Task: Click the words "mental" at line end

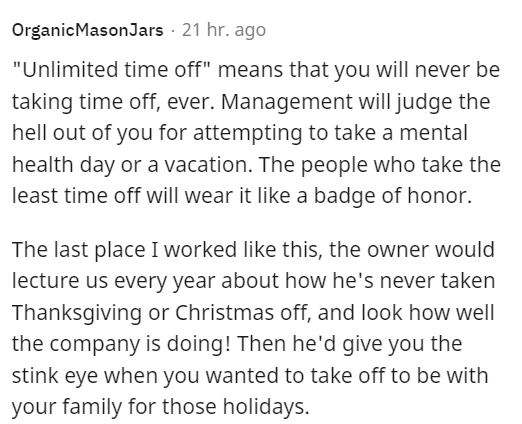Action: coord(433,133)
